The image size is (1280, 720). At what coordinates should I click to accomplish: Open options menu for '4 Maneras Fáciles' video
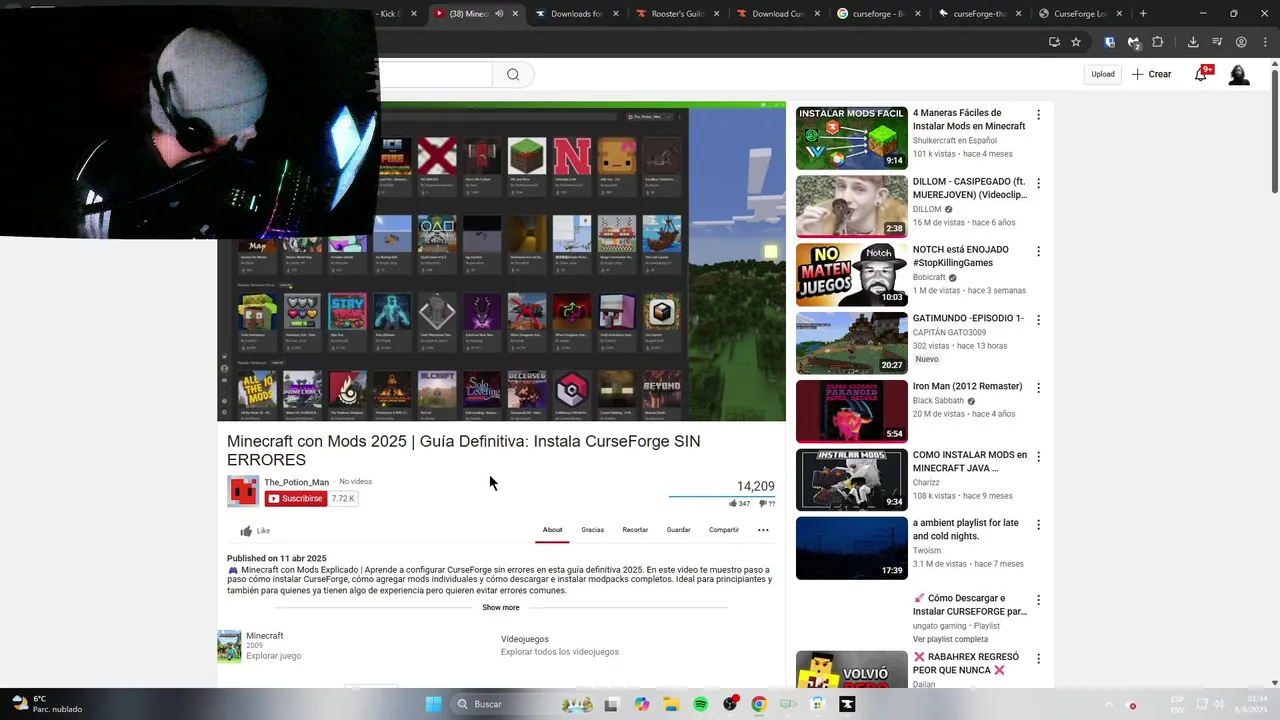[1038, 115]
